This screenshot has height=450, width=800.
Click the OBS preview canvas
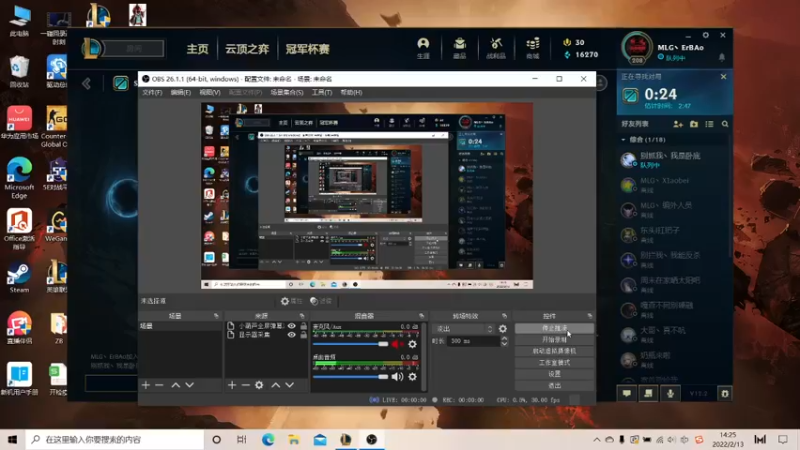[x=367, y=196]
